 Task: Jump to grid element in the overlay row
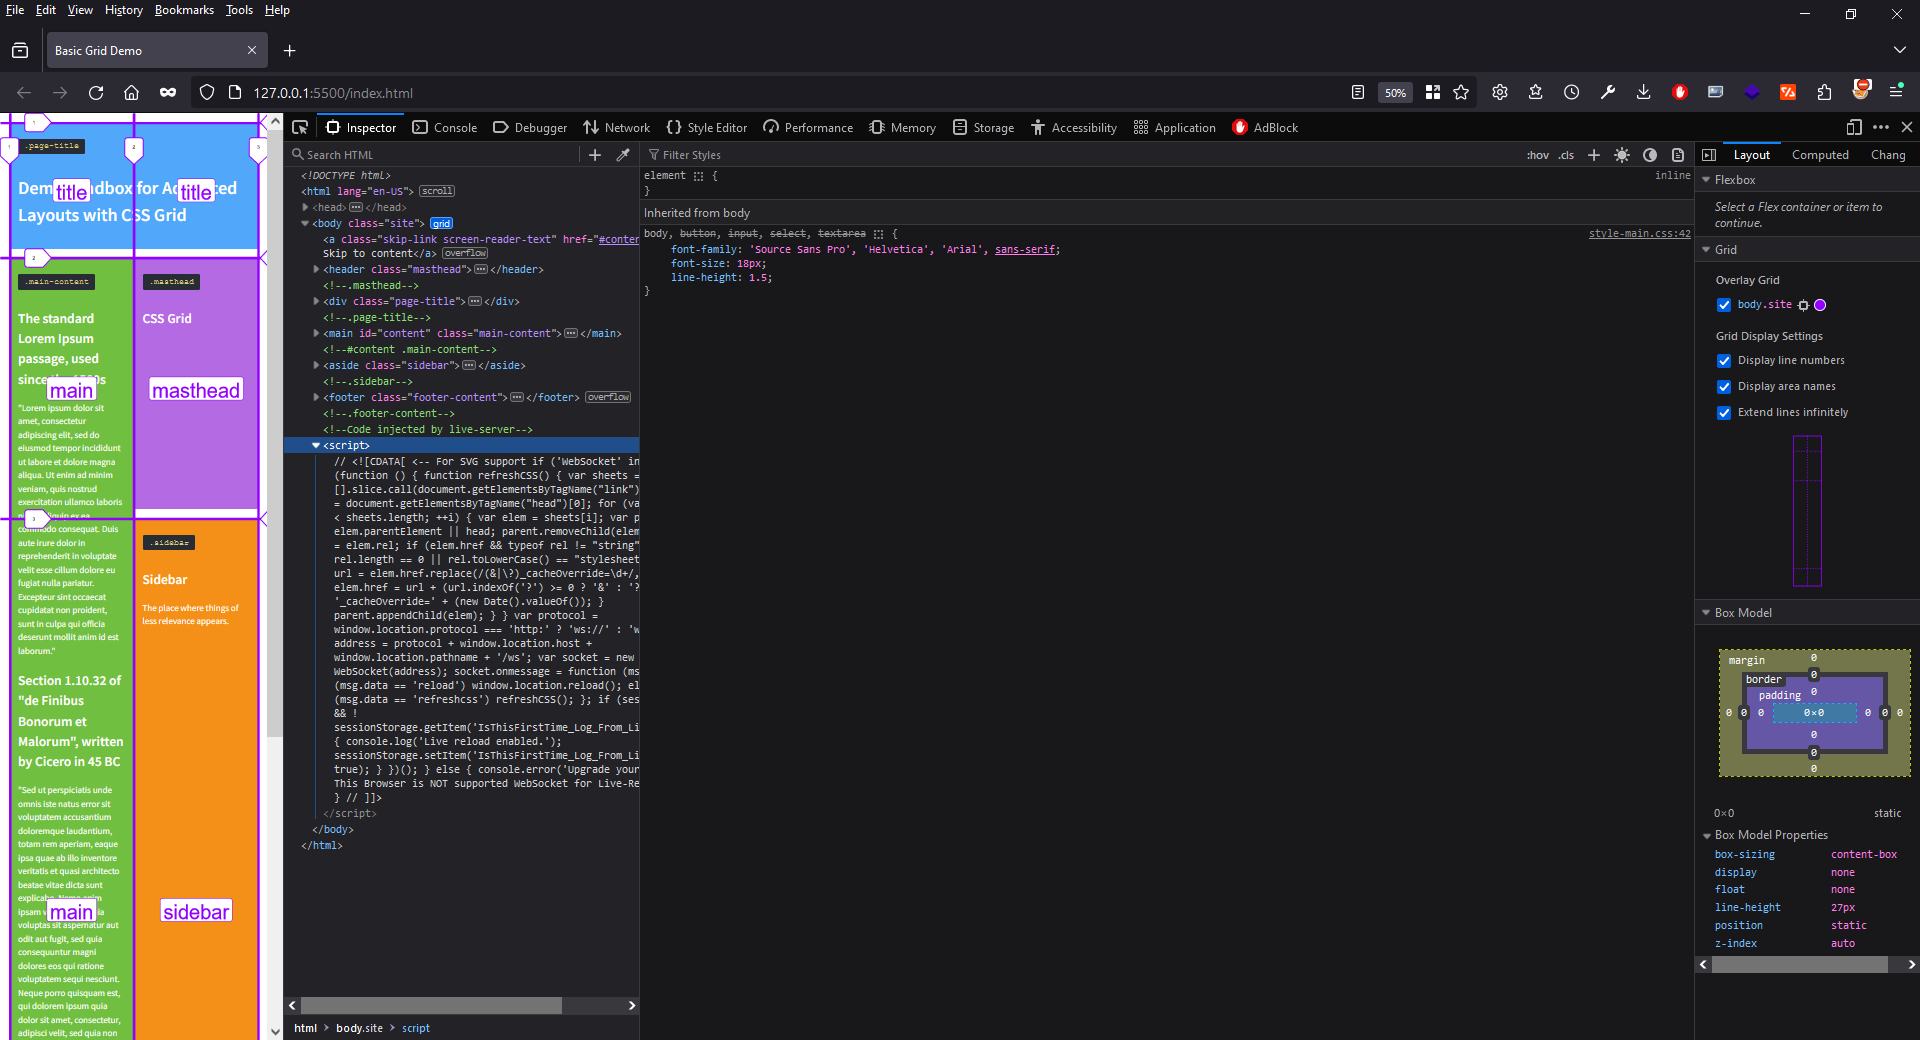point(1803,305)
